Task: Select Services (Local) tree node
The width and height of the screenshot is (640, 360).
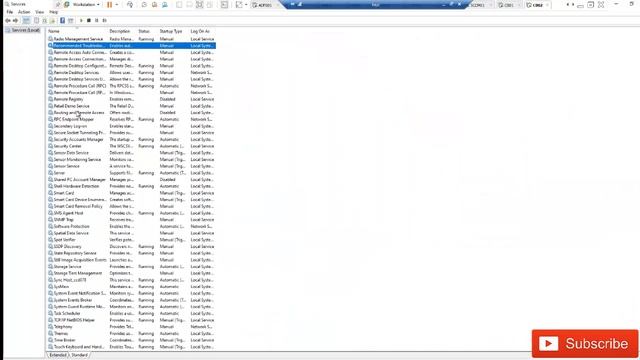Action: 23,30
